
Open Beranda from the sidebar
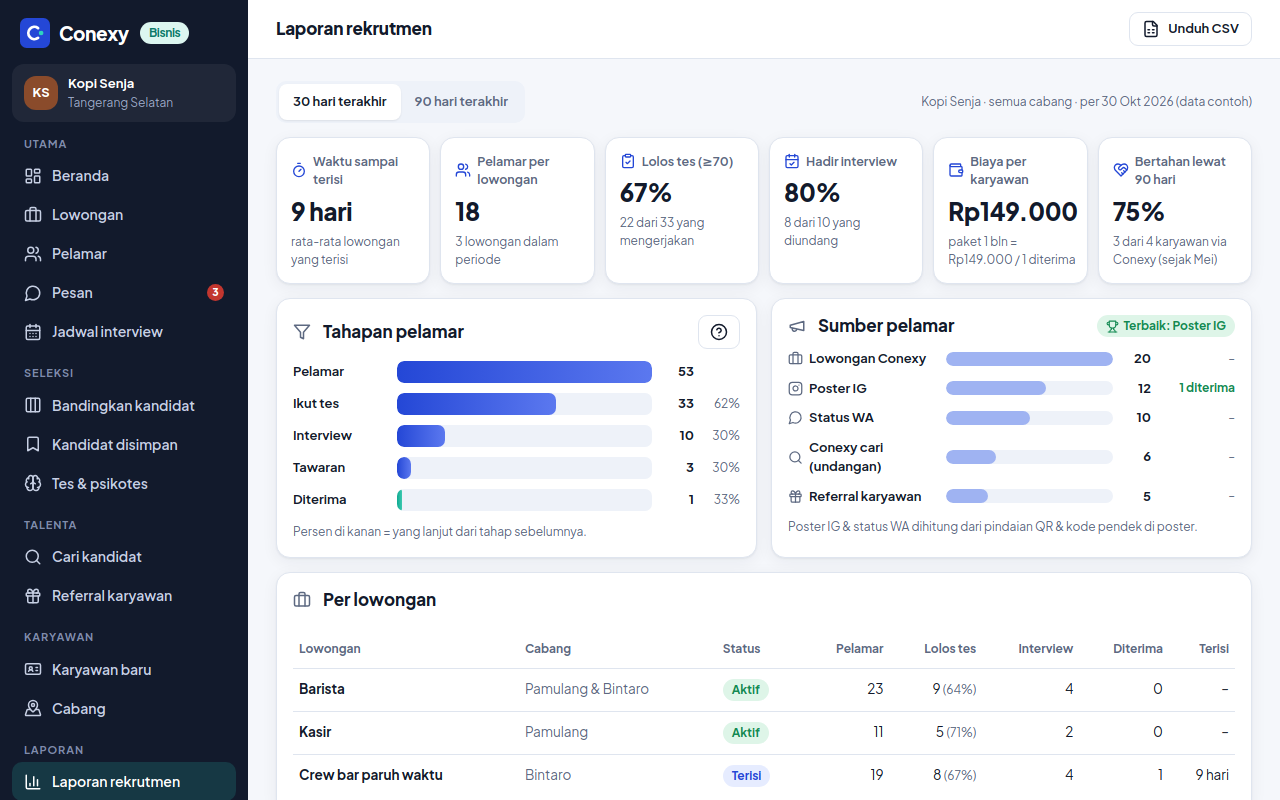pos(124,176)
